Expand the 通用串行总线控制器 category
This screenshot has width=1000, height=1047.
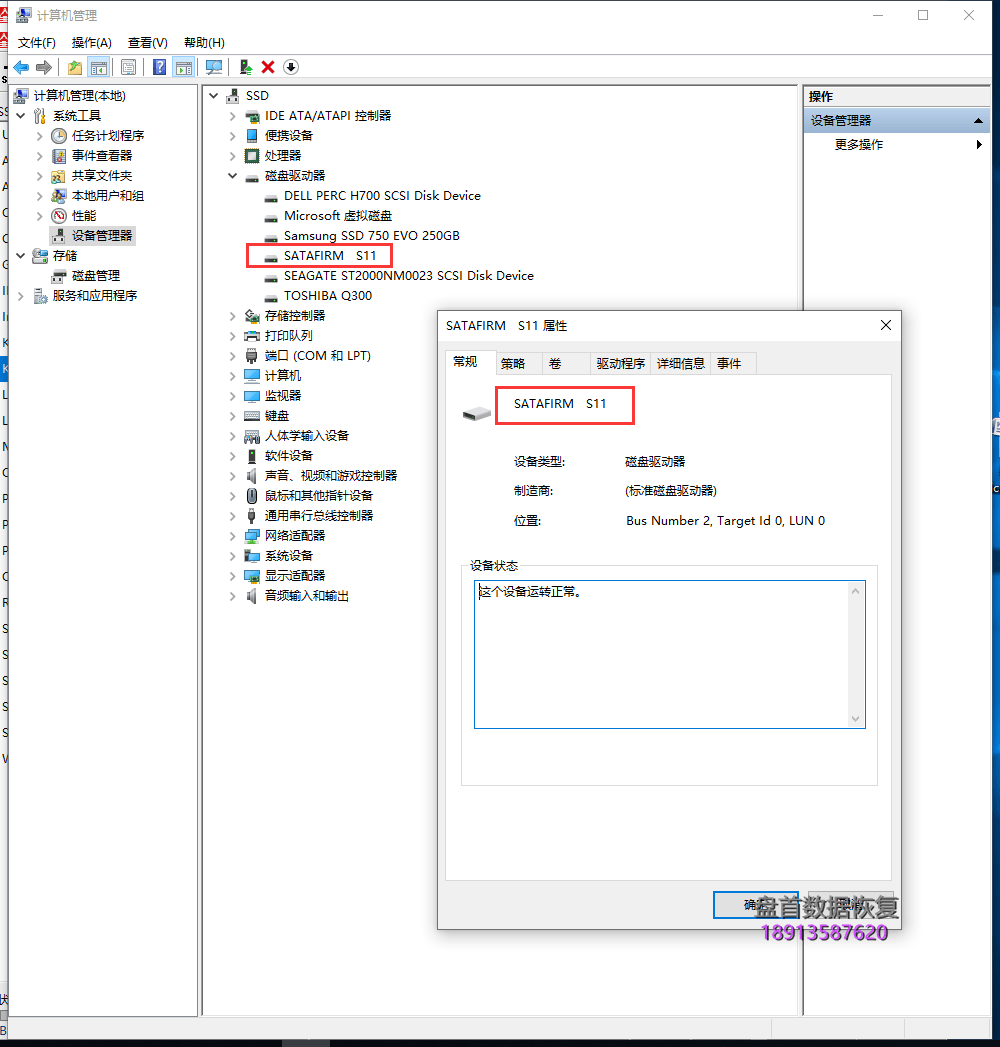pos(232,516)
